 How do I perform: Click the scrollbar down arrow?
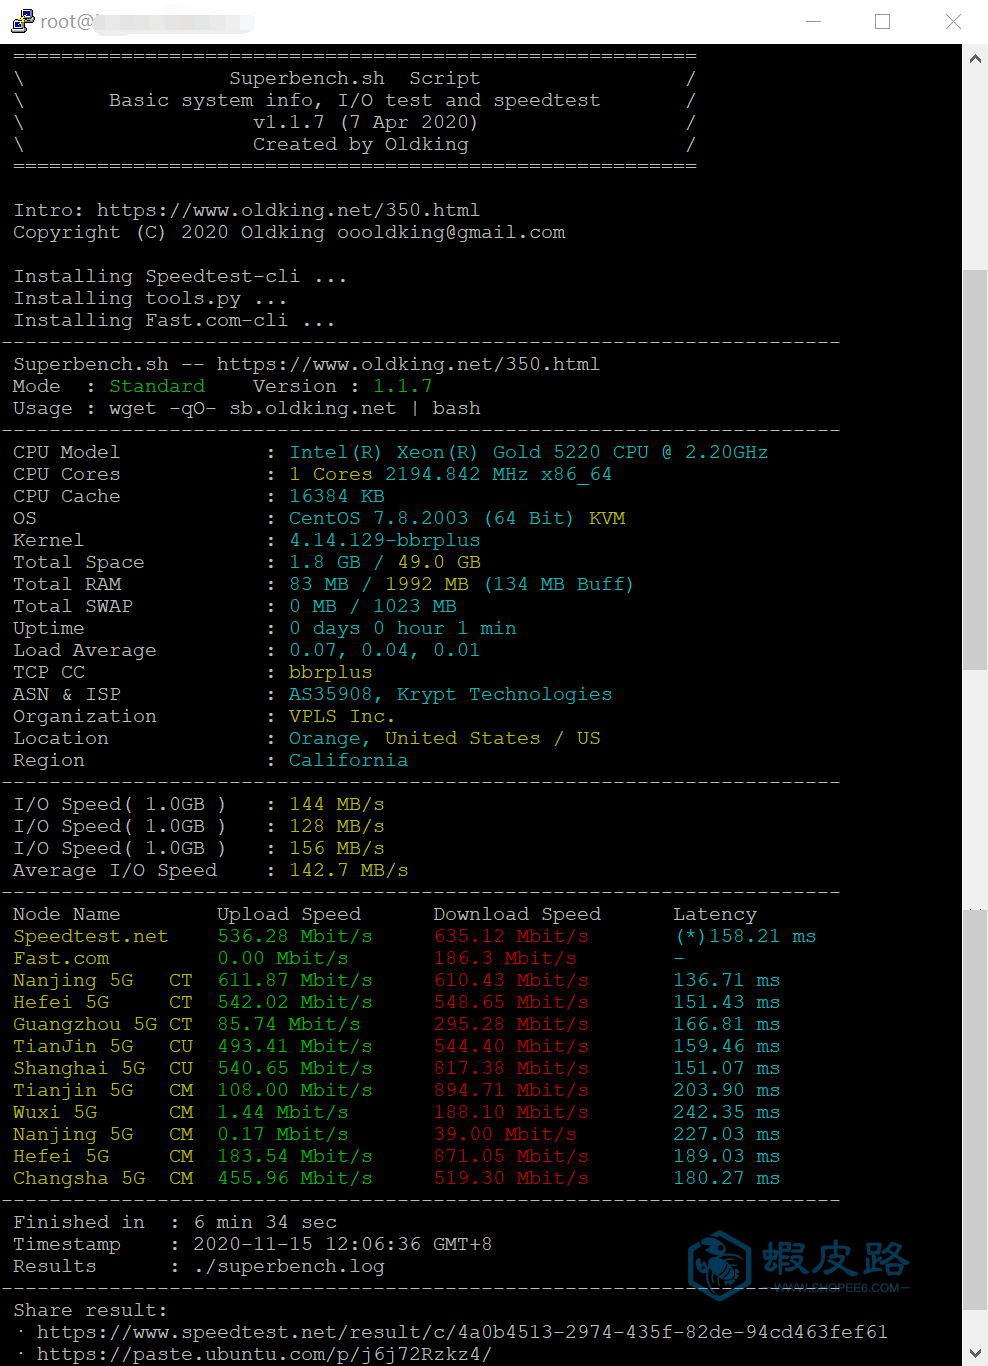(x=975, y=1352)
